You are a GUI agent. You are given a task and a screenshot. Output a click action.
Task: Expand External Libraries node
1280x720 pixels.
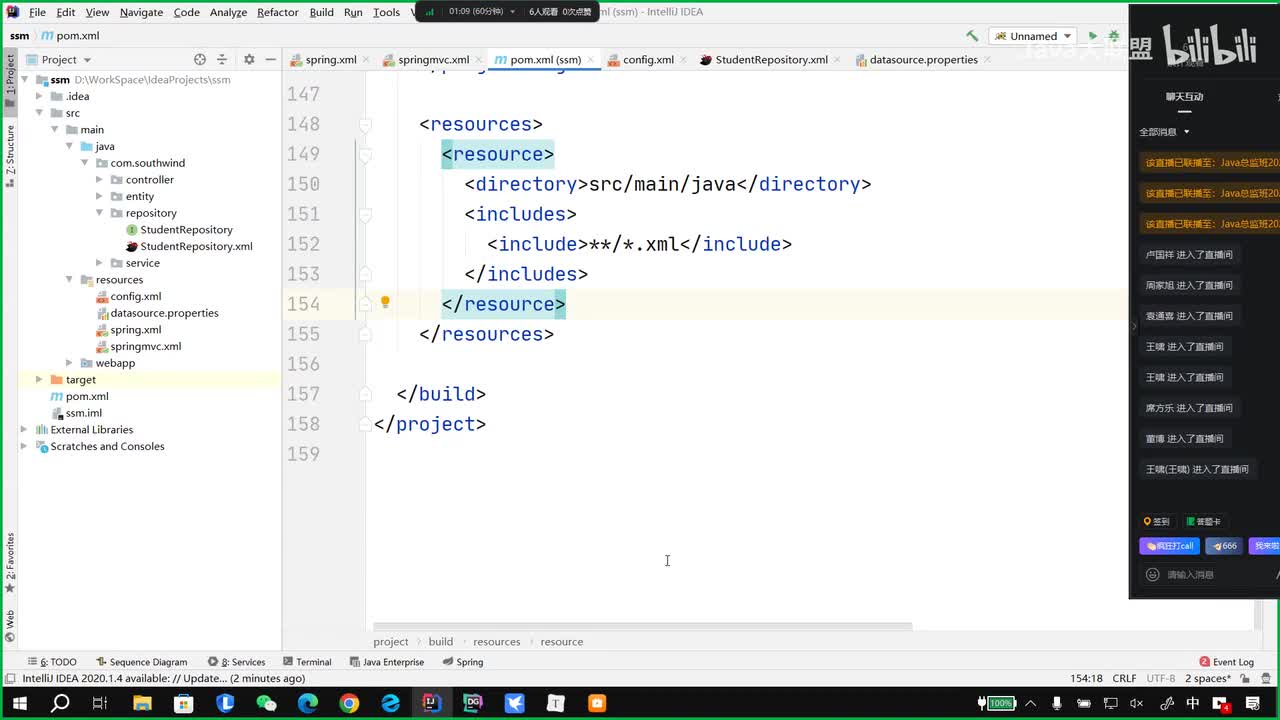25,430
